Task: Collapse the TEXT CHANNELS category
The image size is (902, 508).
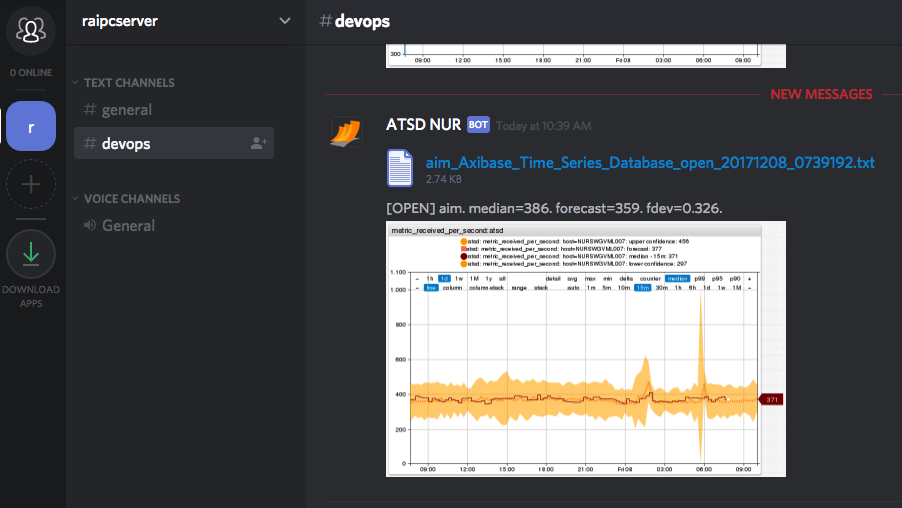Action: (x=128, y=83)
